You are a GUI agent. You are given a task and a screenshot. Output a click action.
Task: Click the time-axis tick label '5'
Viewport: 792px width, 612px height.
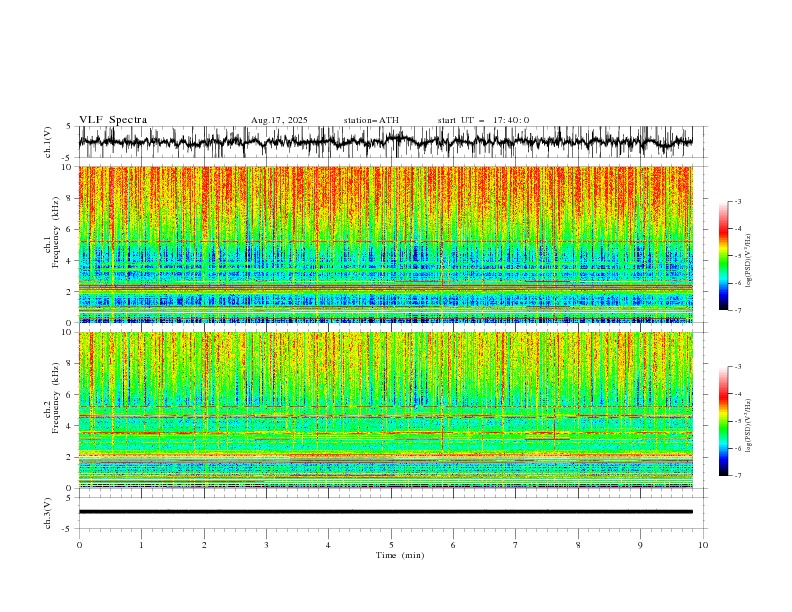click(391, 545)
